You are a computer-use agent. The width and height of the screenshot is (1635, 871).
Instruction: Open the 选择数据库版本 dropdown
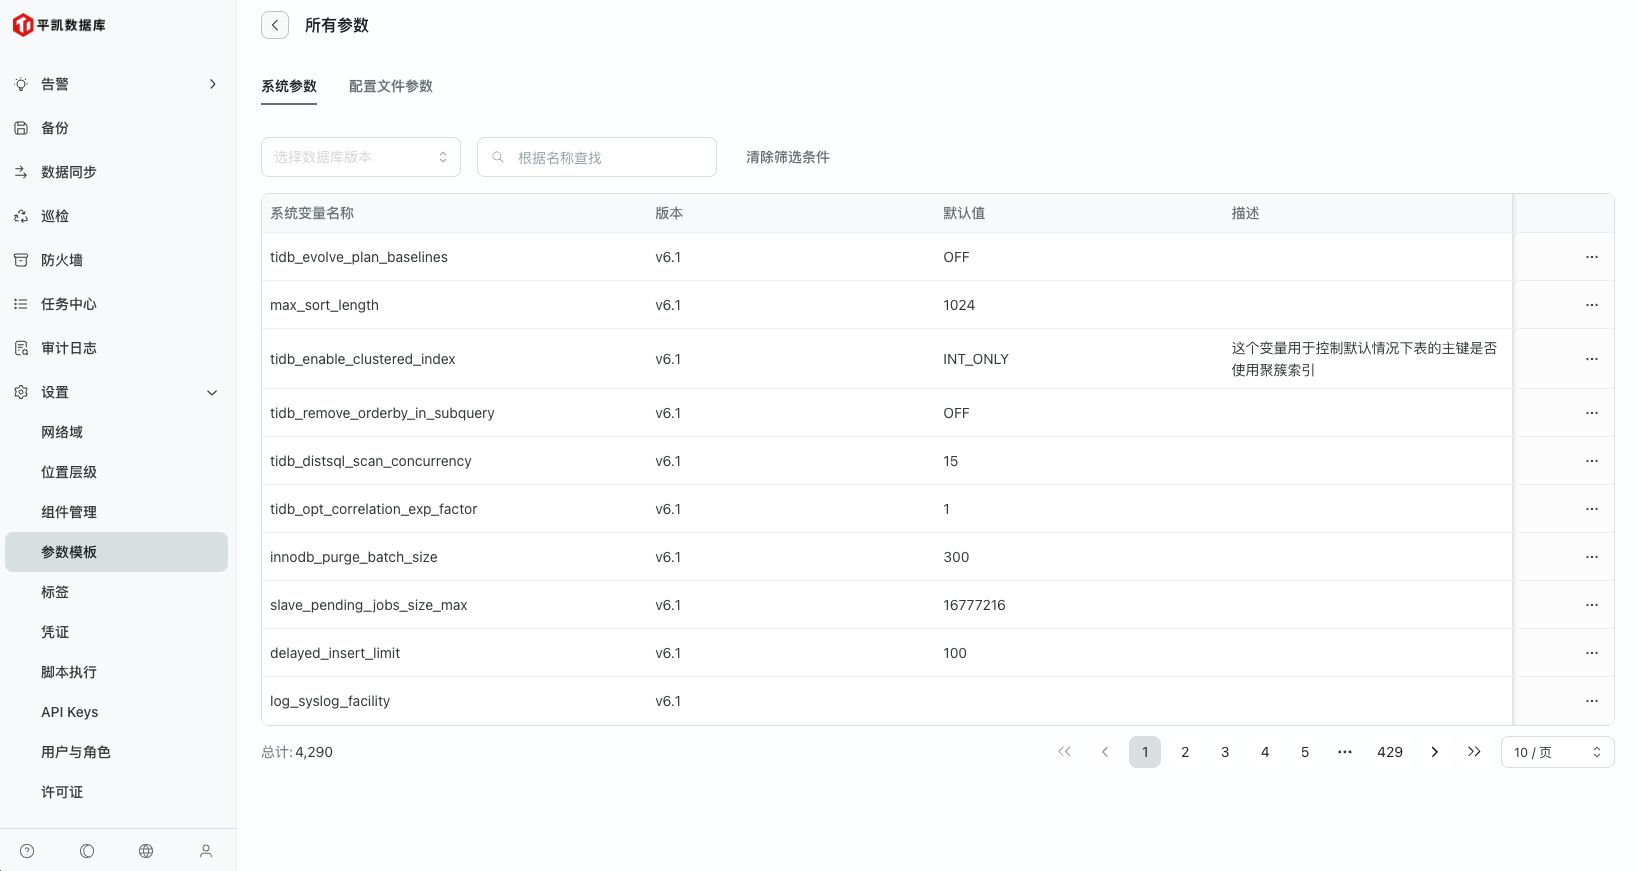(x=360, y=157)
